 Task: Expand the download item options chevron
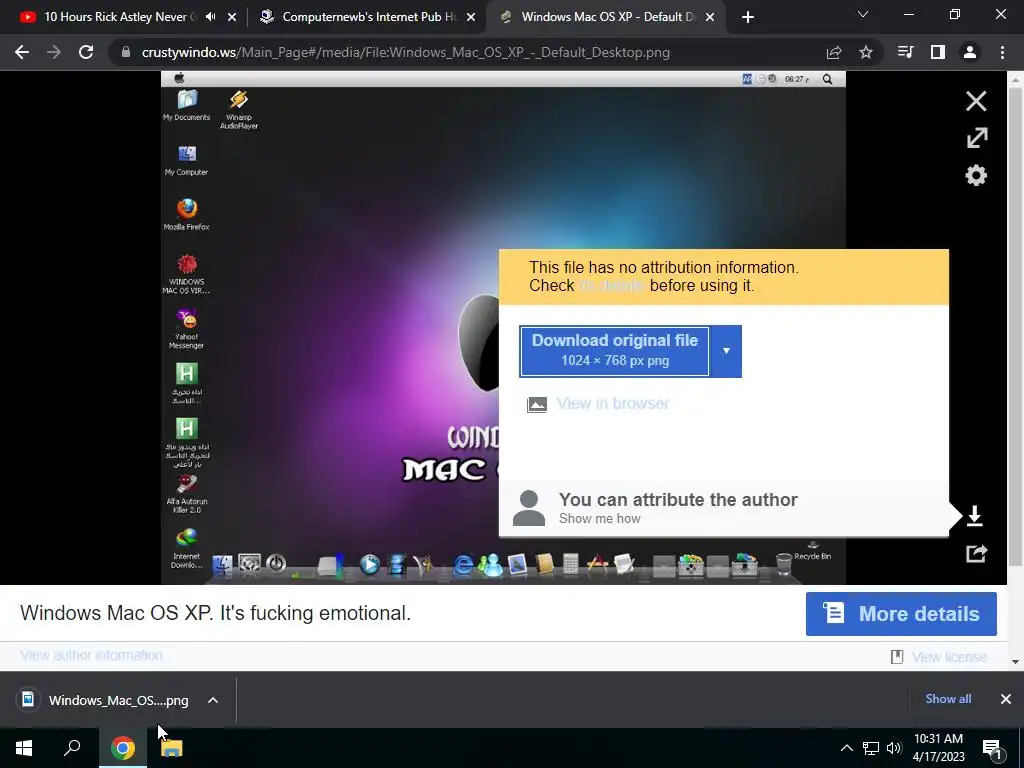pyautogui.click(x=213, y=700)
